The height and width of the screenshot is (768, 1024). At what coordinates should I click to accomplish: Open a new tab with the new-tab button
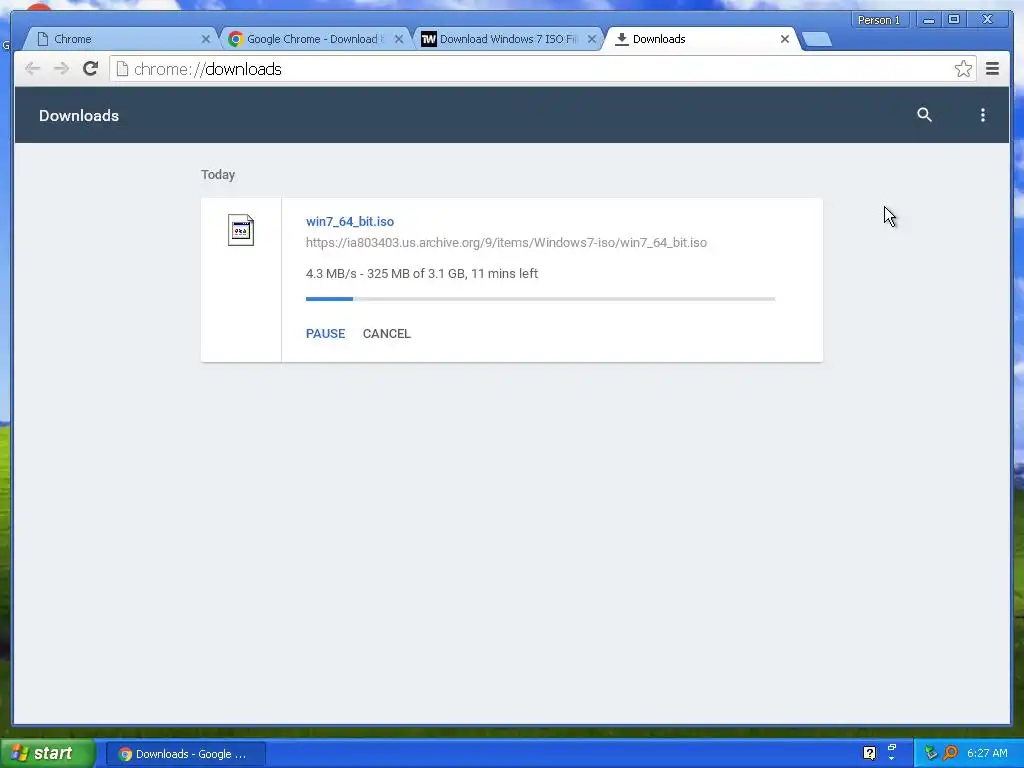816,40
